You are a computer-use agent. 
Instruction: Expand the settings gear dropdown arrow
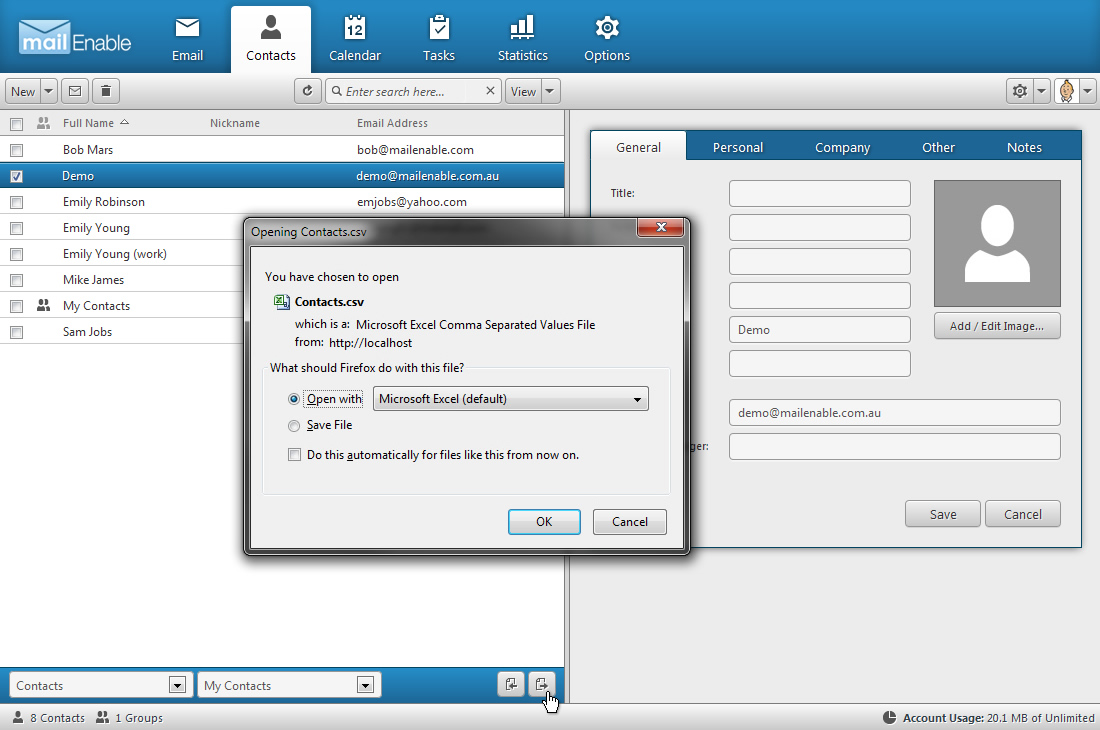pyautogui.click(x=1042, y=91)
